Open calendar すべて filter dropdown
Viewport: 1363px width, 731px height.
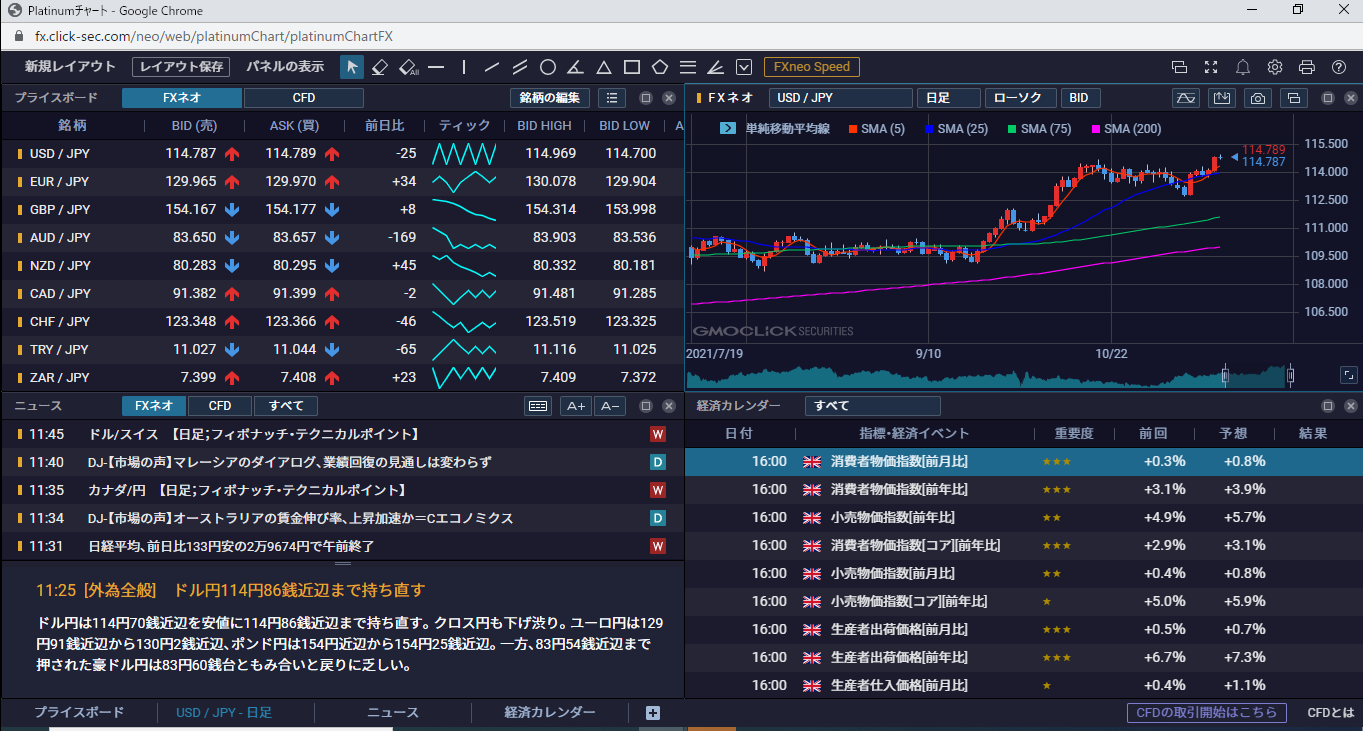[x=873, y=406]
